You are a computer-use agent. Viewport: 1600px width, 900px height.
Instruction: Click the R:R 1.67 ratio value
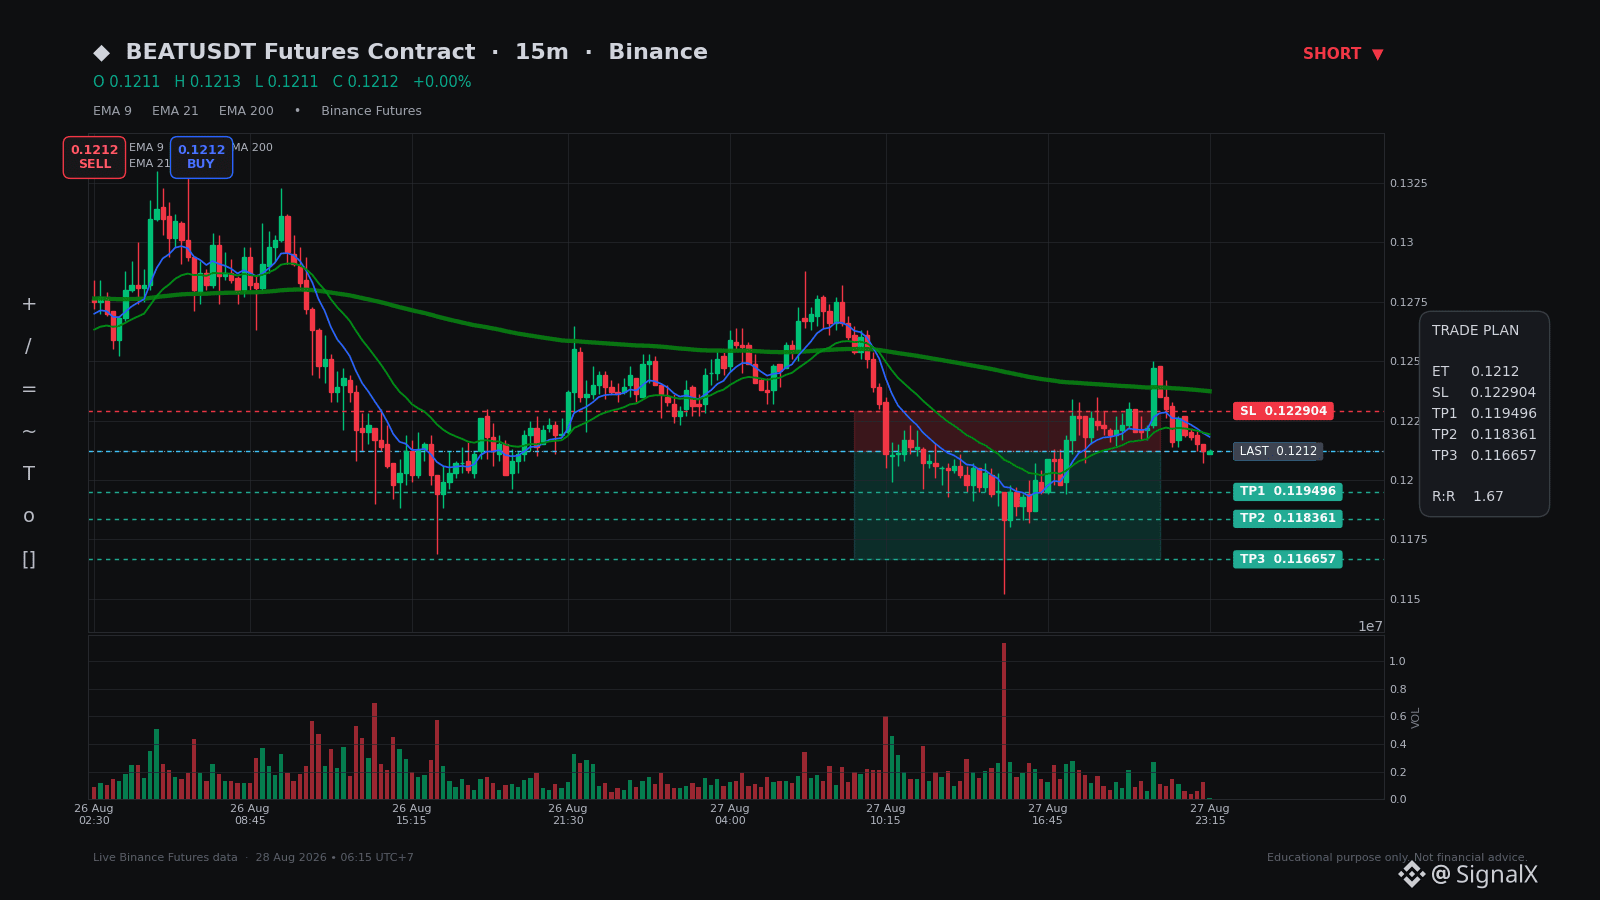(x=1468, y=496)
